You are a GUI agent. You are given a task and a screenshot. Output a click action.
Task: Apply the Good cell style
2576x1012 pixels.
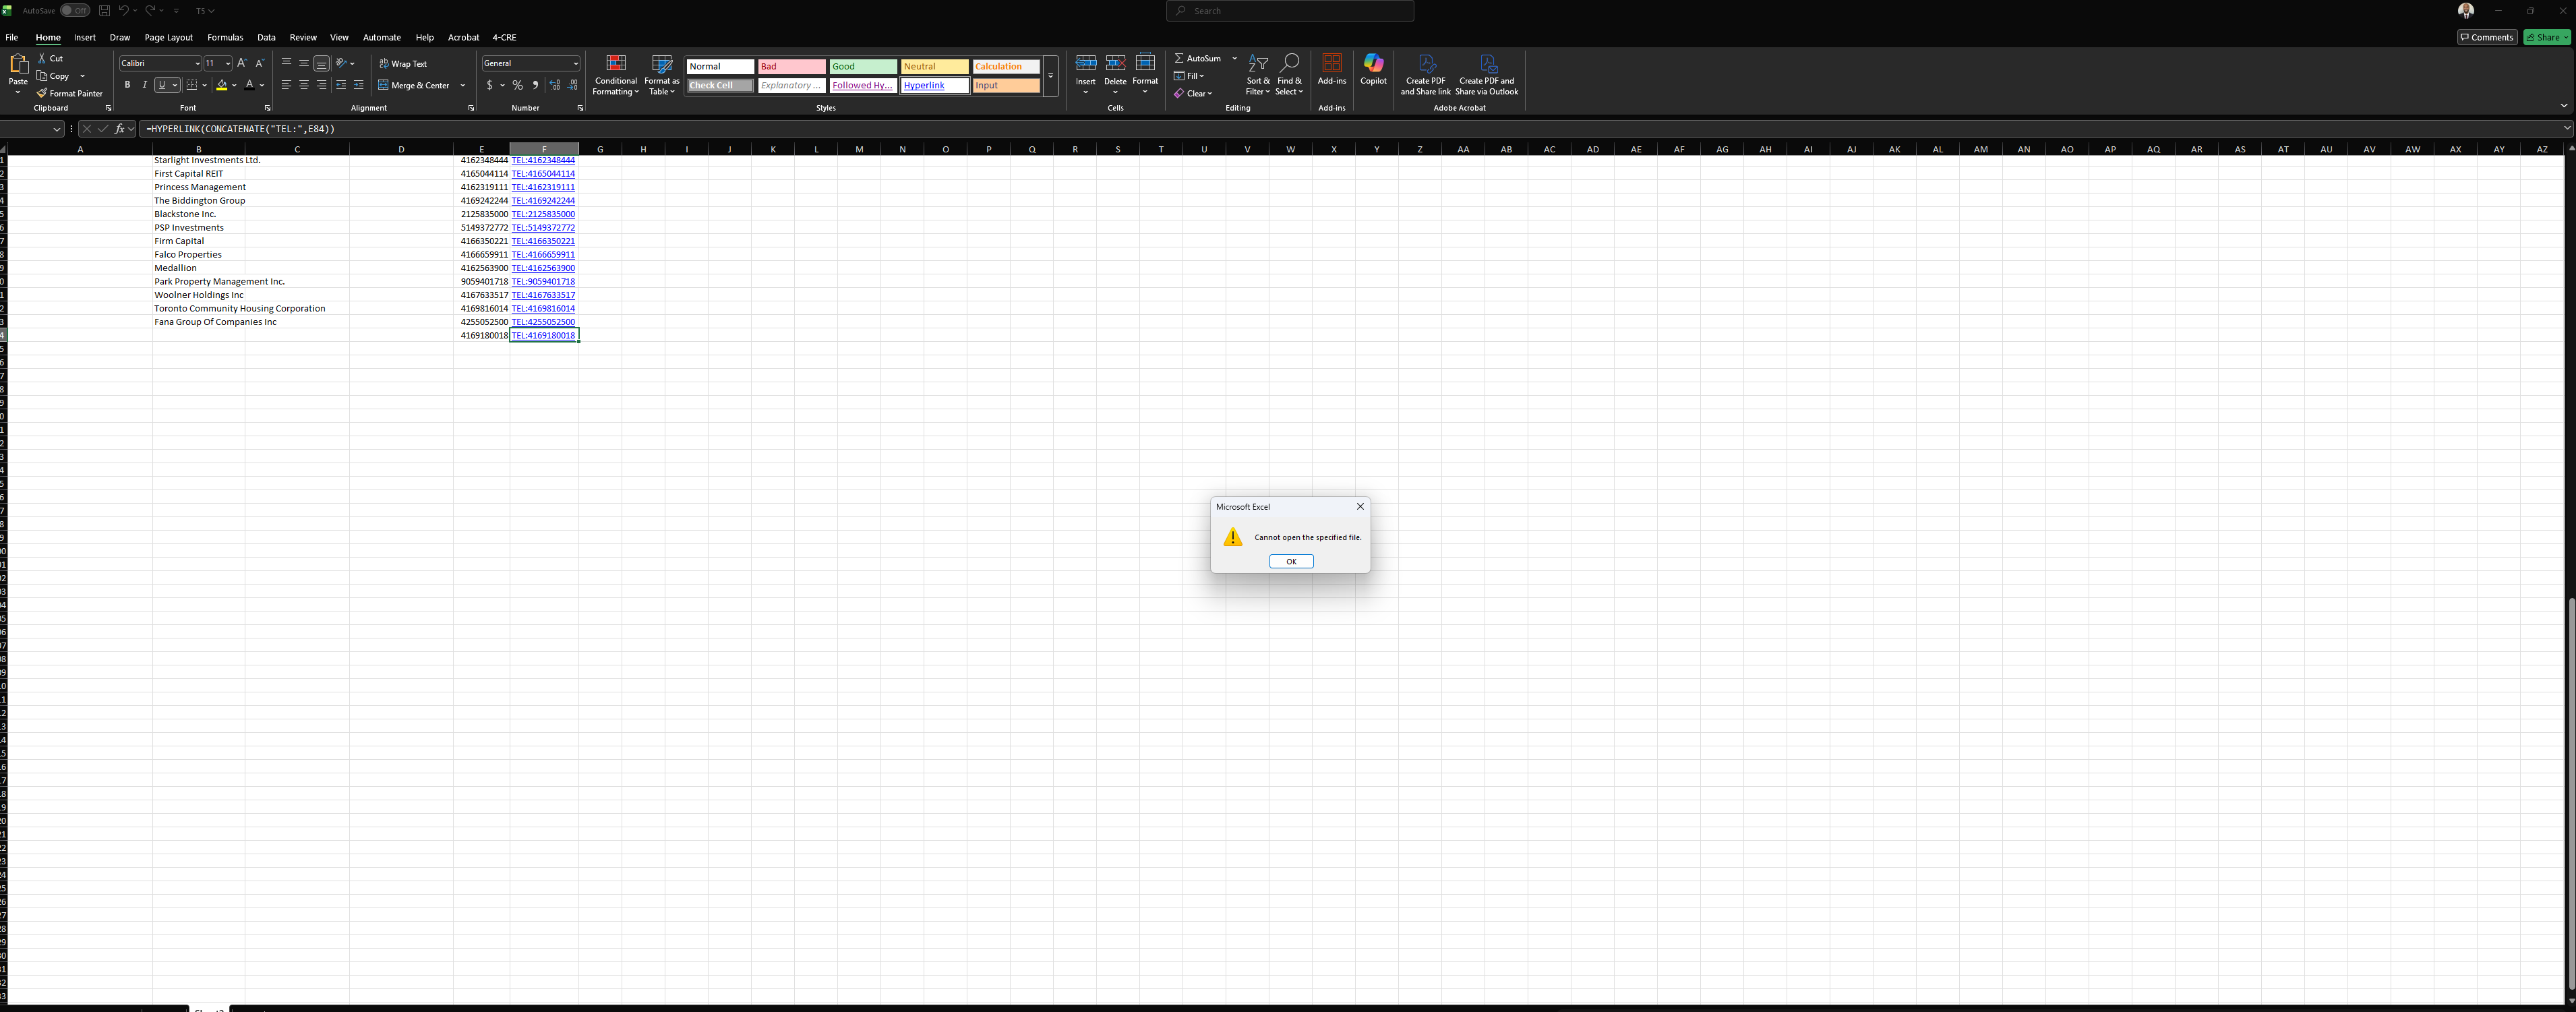point(863,66)
